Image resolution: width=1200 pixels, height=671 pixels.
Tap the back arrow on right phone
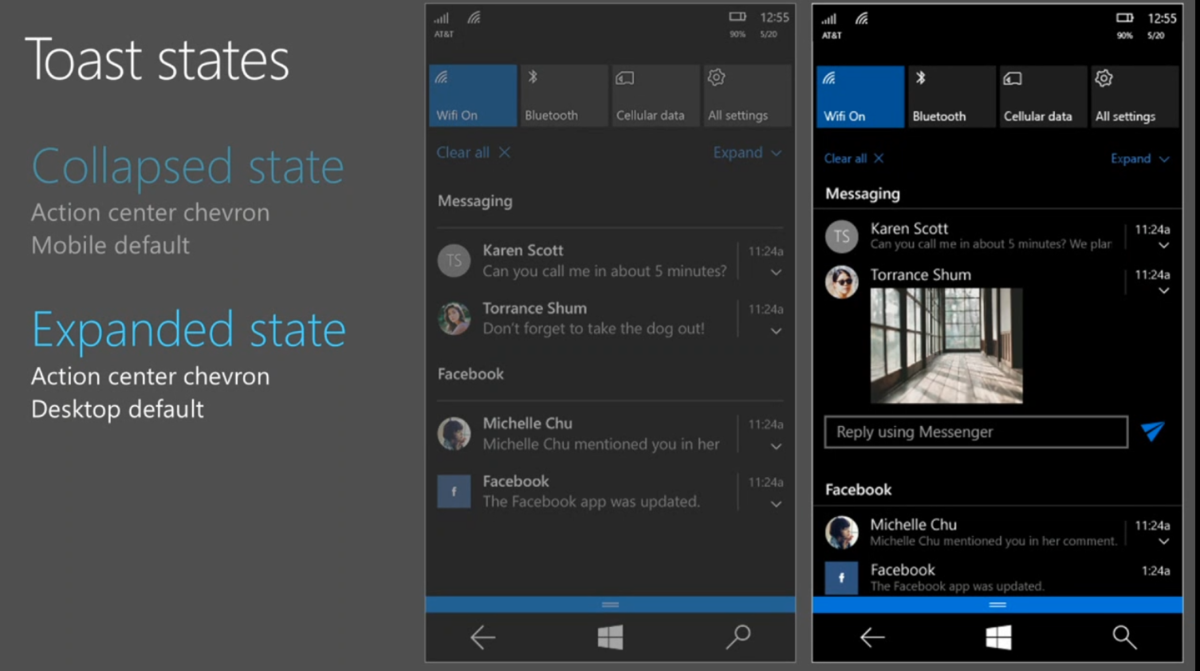coord(872,637)
